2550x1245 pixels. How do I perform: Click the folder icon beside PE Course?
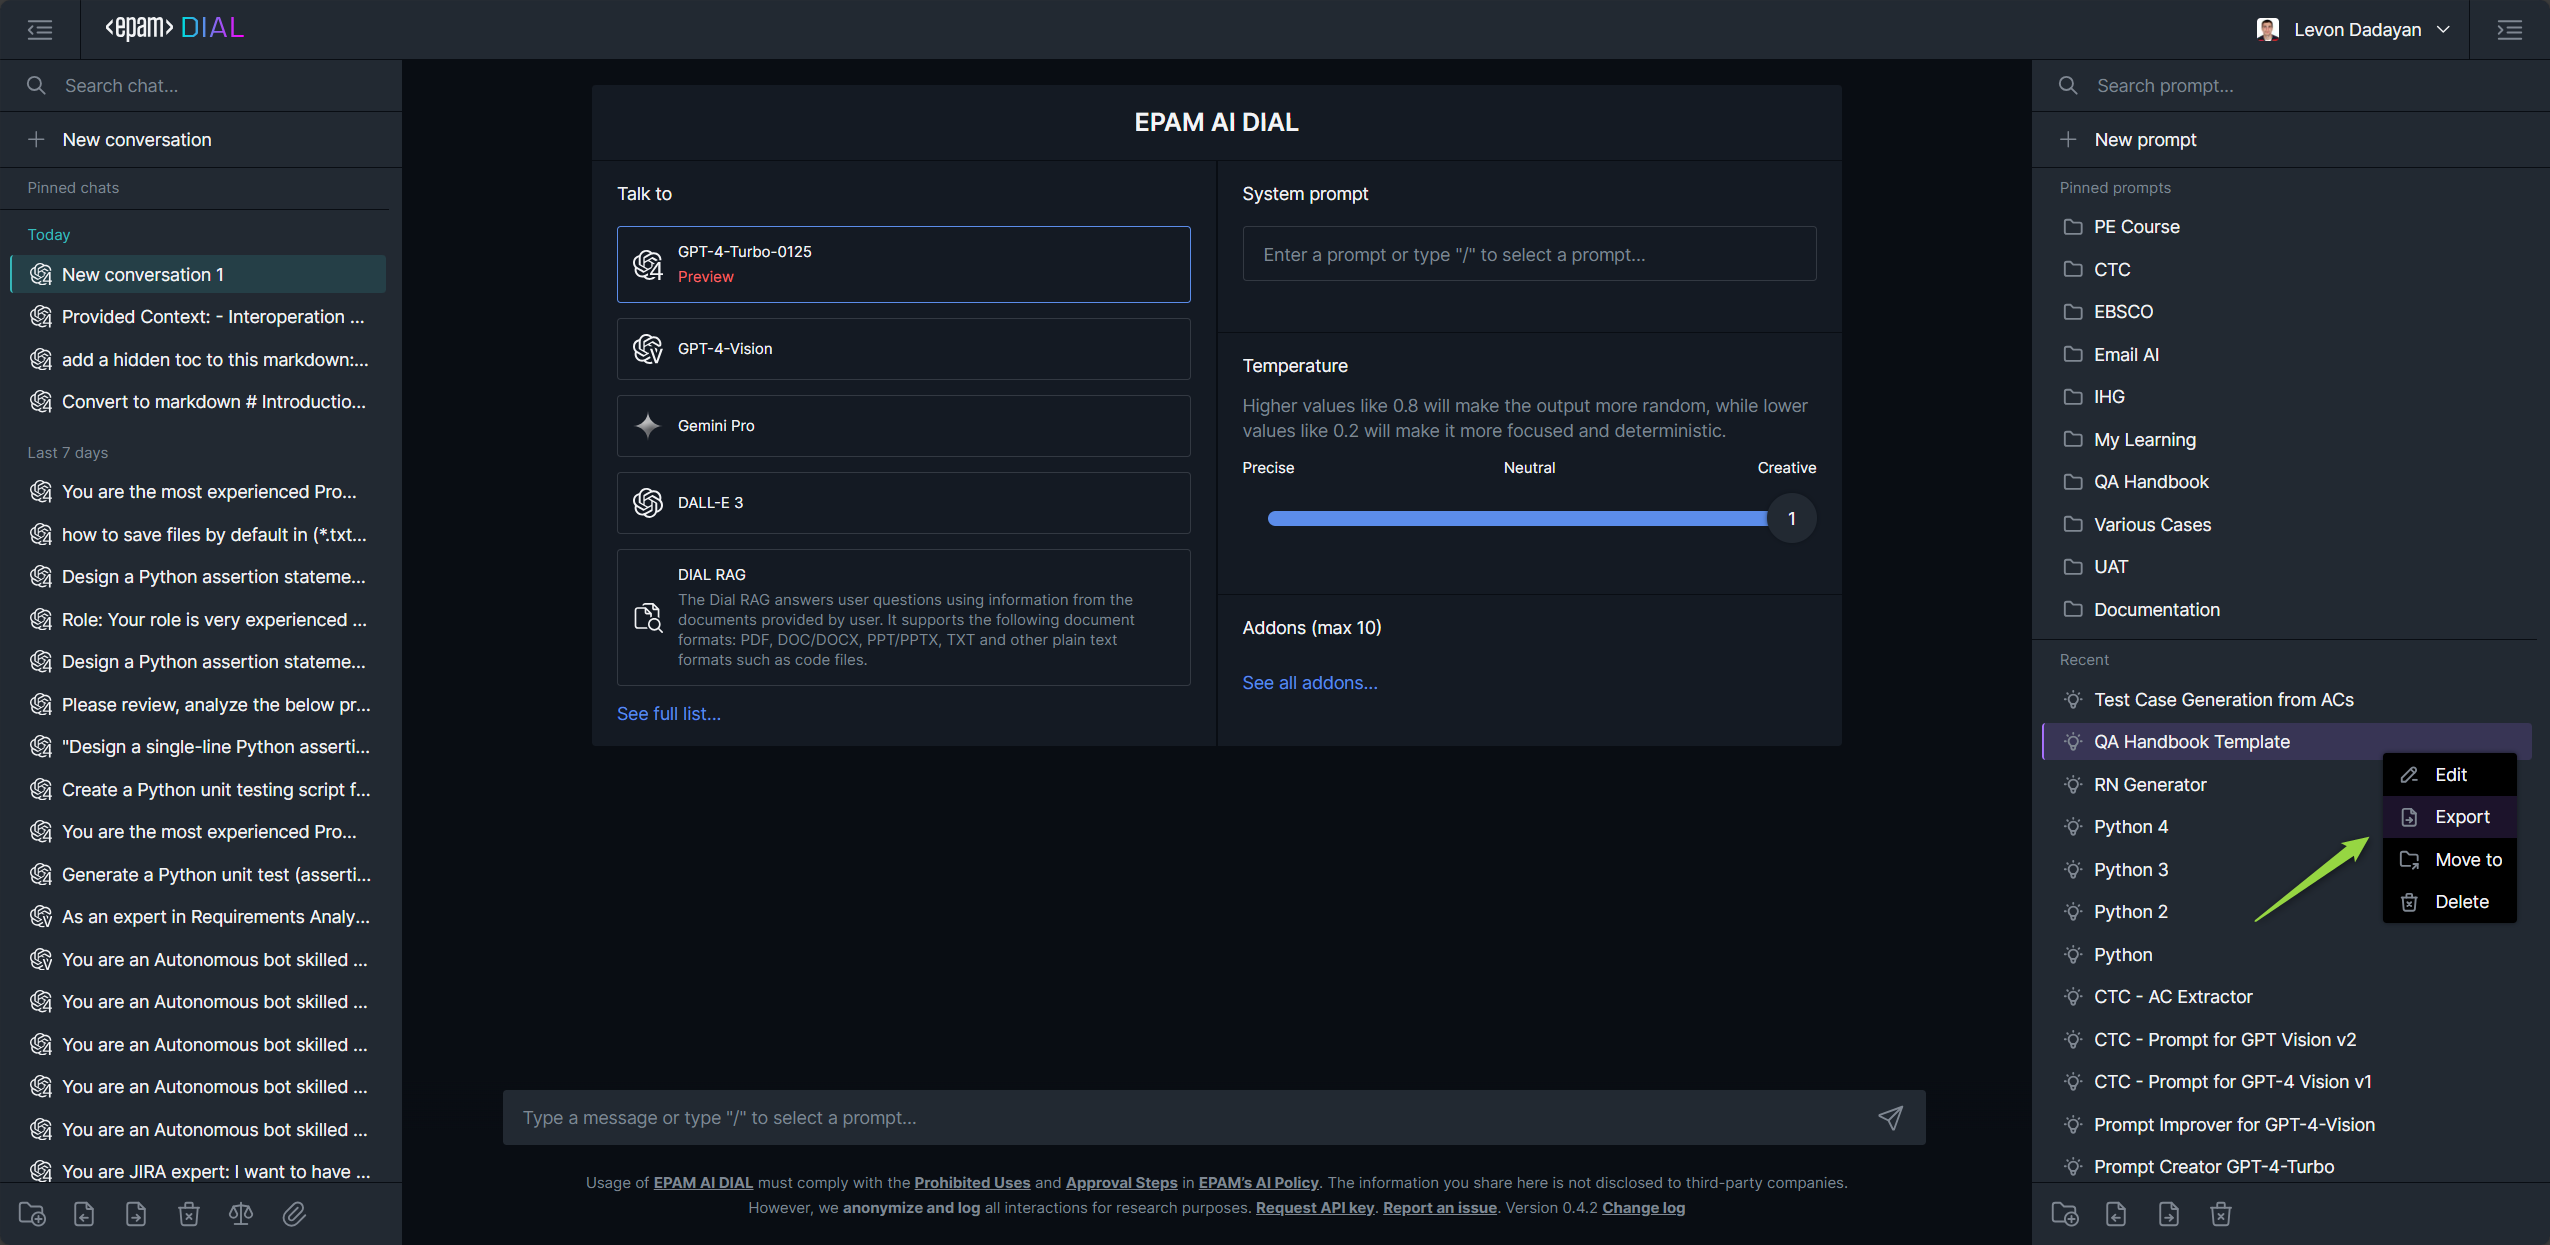pyautogui.click(x=2073, y=227)
